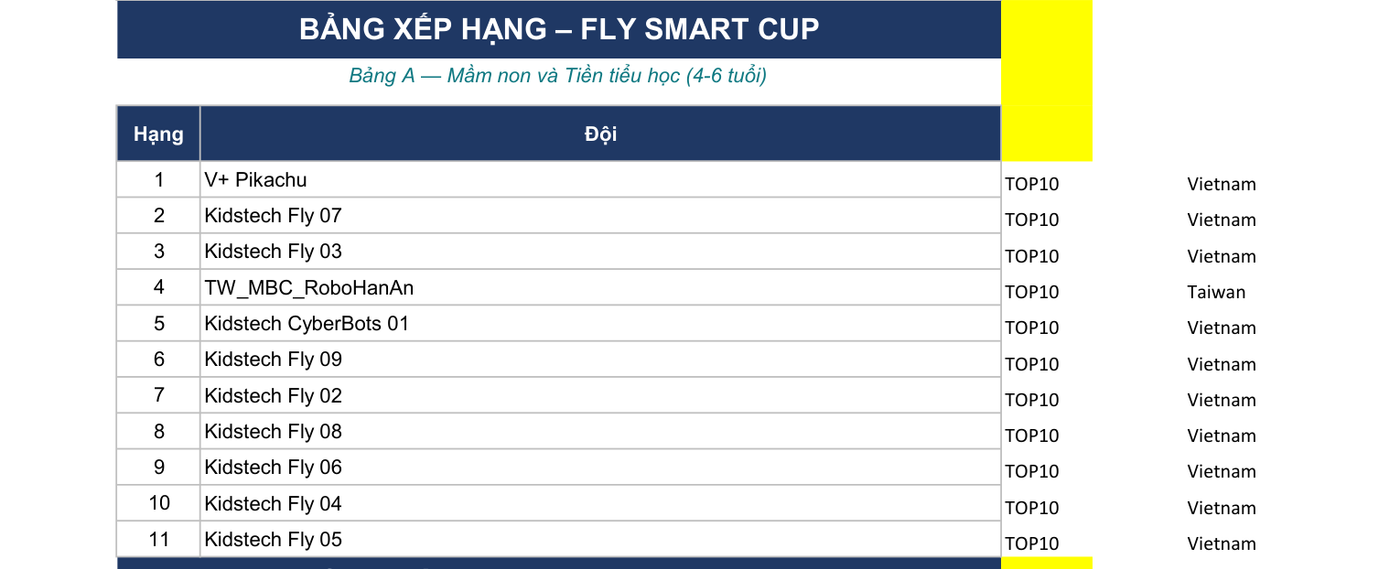Click rank number 11 cell
1400x569 pixels.
coord(159,540)
